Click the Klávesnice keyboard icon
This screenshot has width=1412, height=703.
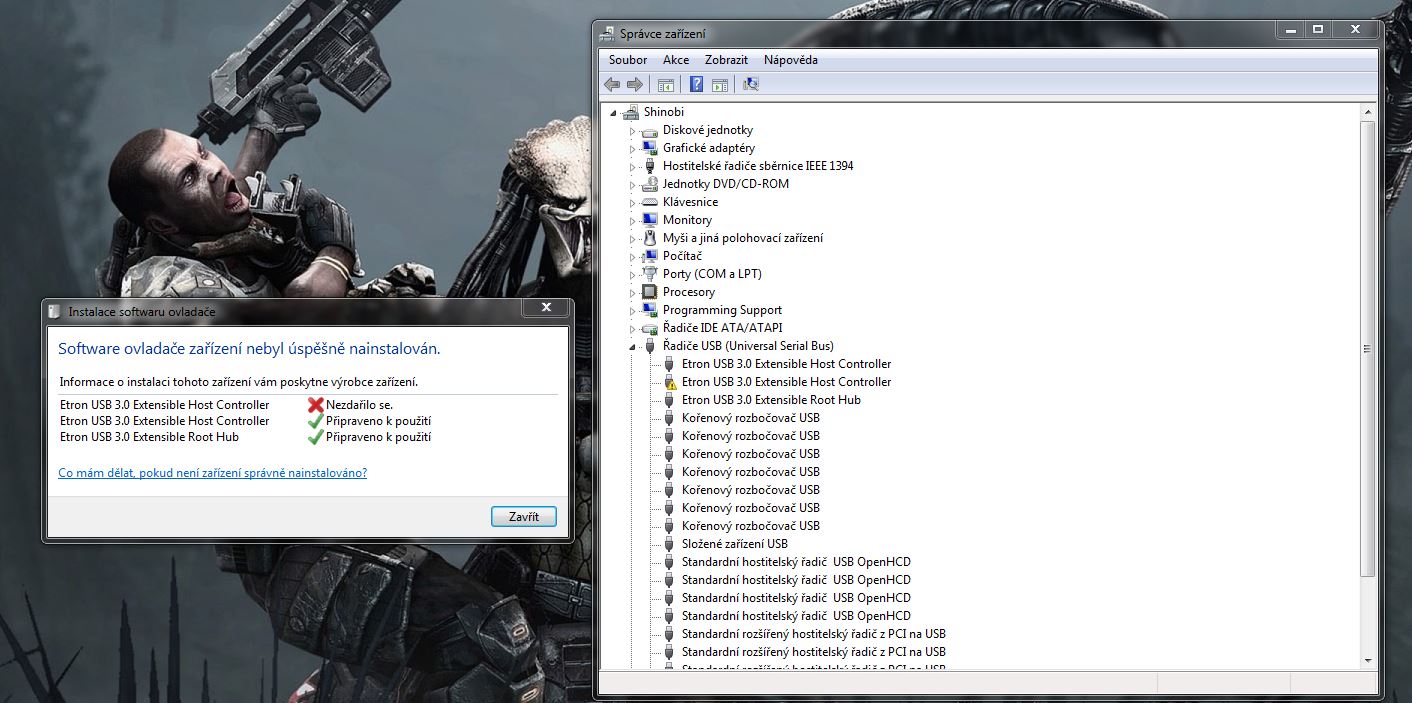649,202
